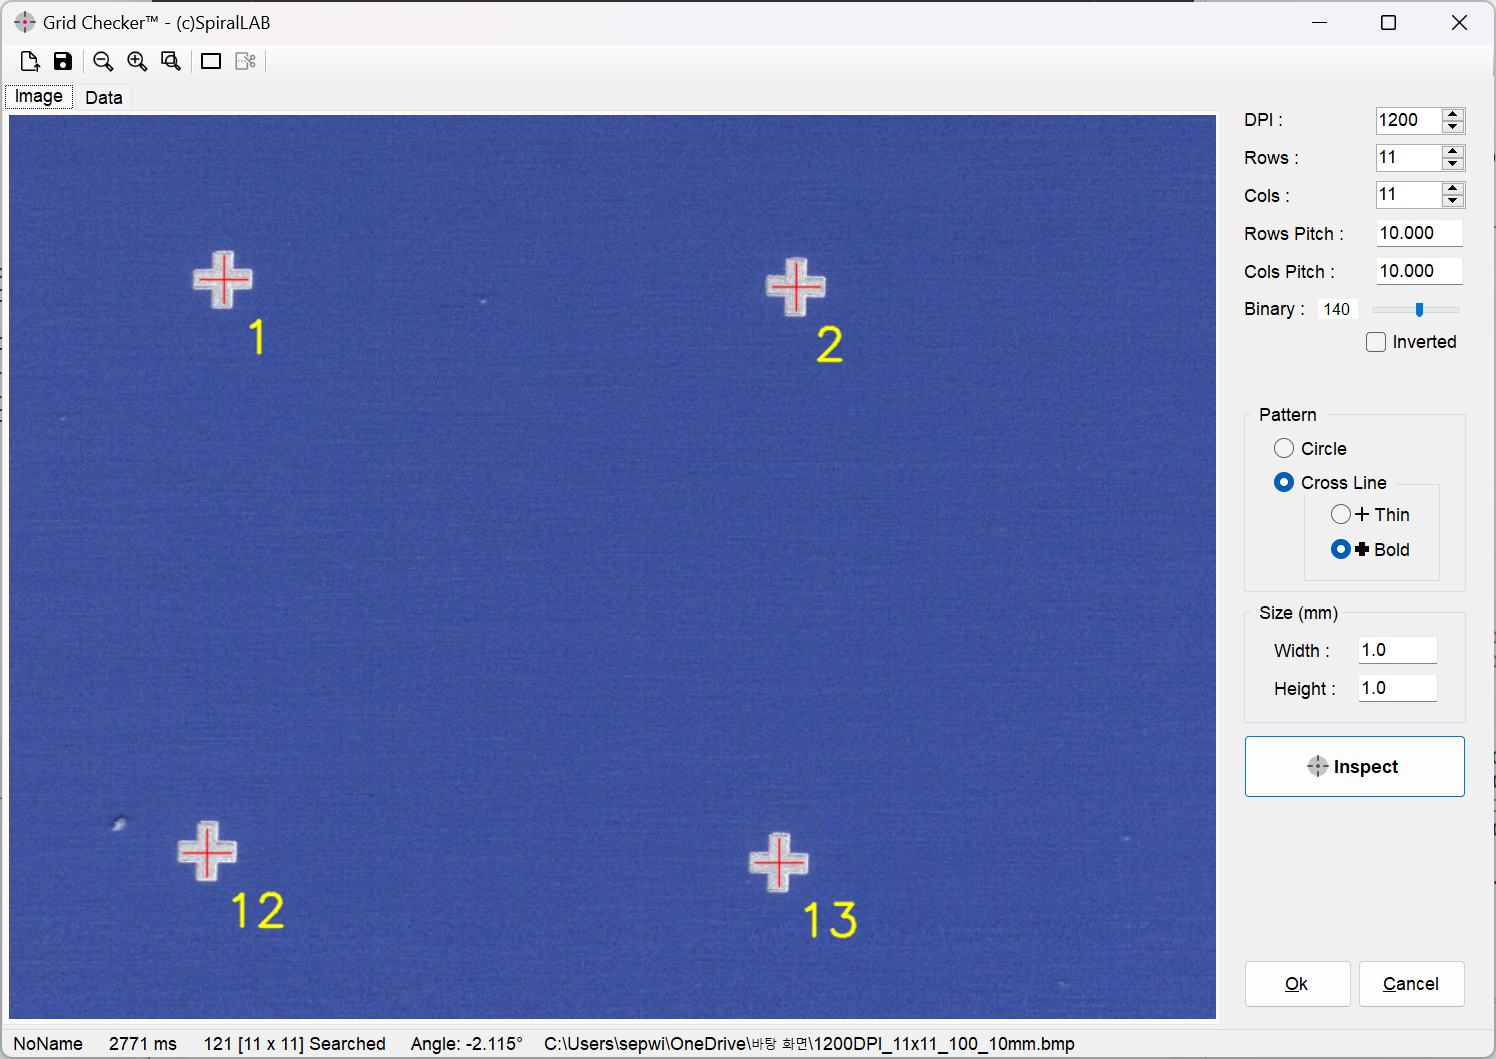Click the Rows Pitch input field

pos(1419,233)
